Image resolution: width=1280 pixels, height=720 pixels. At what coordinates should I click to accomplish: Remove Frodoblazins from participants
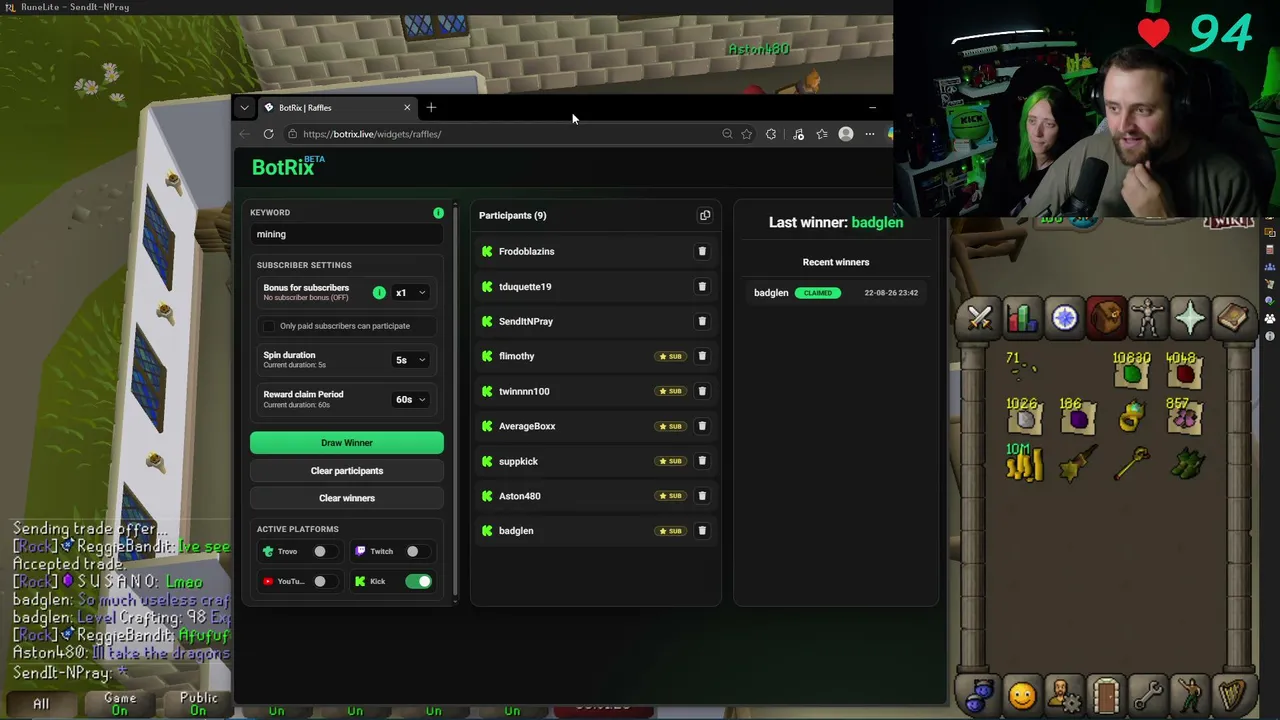tap(702, 251)
